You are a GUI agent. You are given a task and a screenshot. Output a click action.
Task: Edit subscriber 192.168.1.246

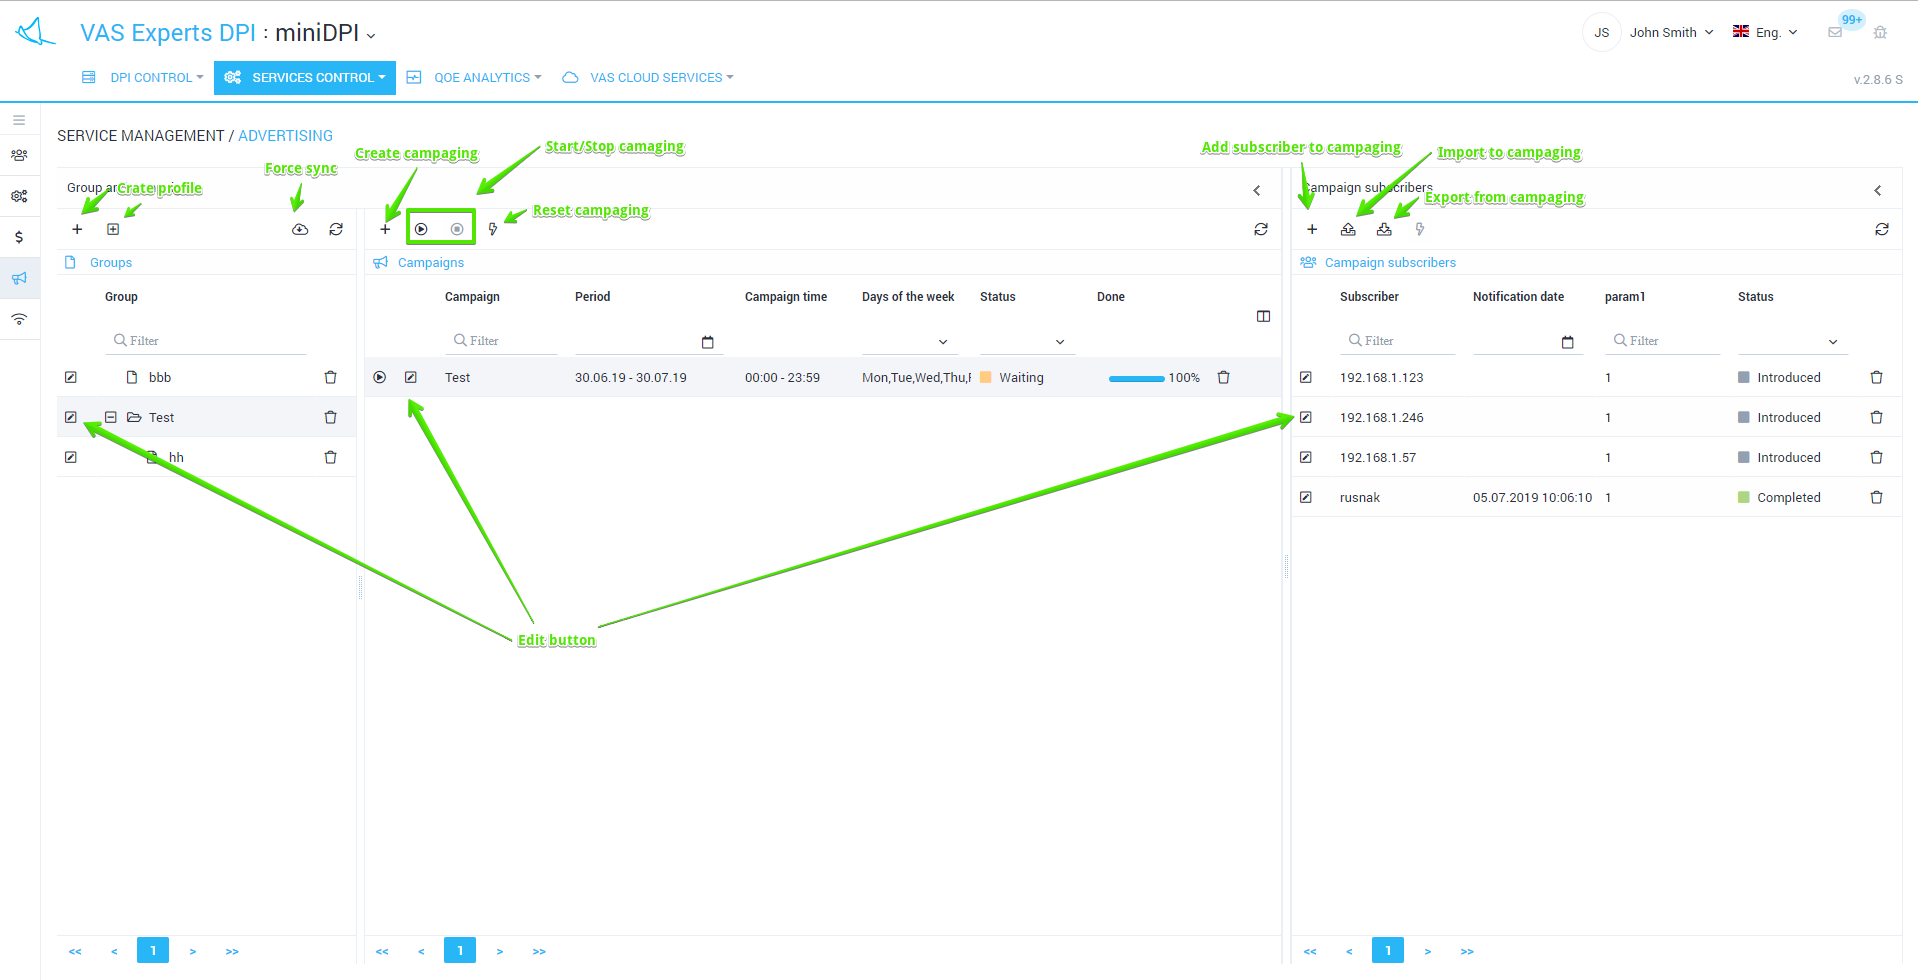[x=1306, y=417]
